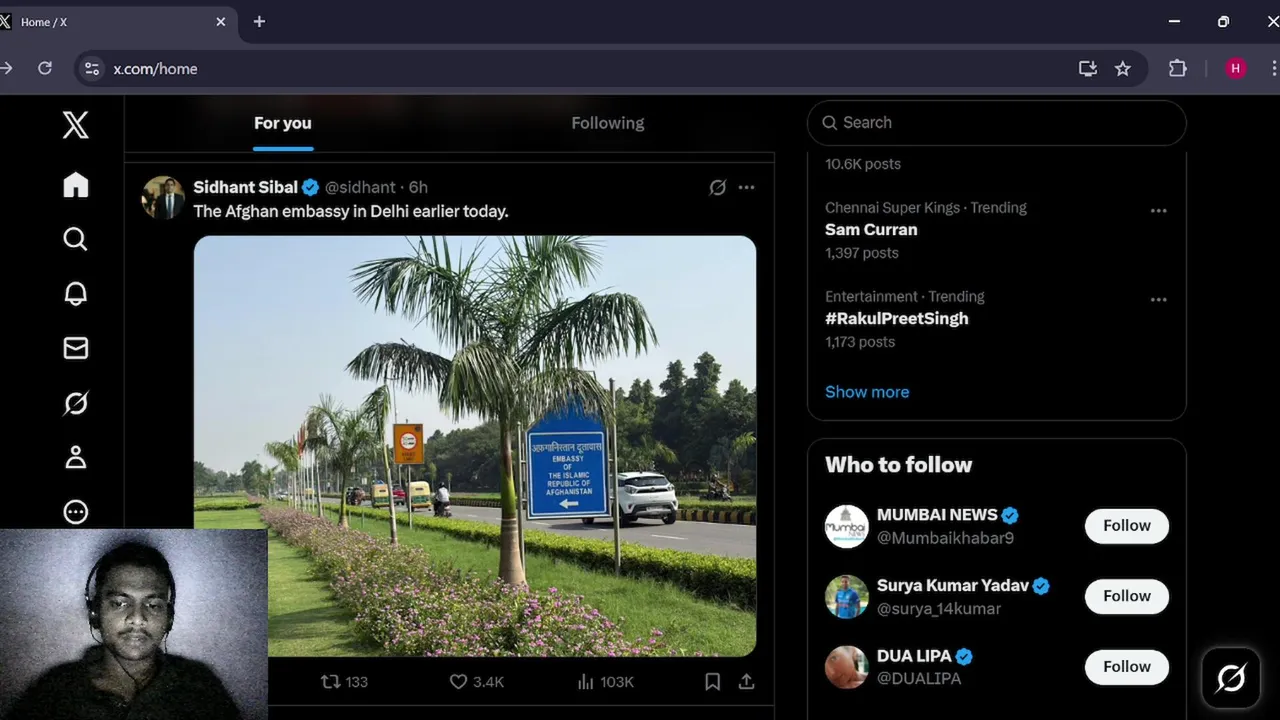This screenshot has height=720, width=1280.
Task: Switch to For you tab
Action: [283, 123]
